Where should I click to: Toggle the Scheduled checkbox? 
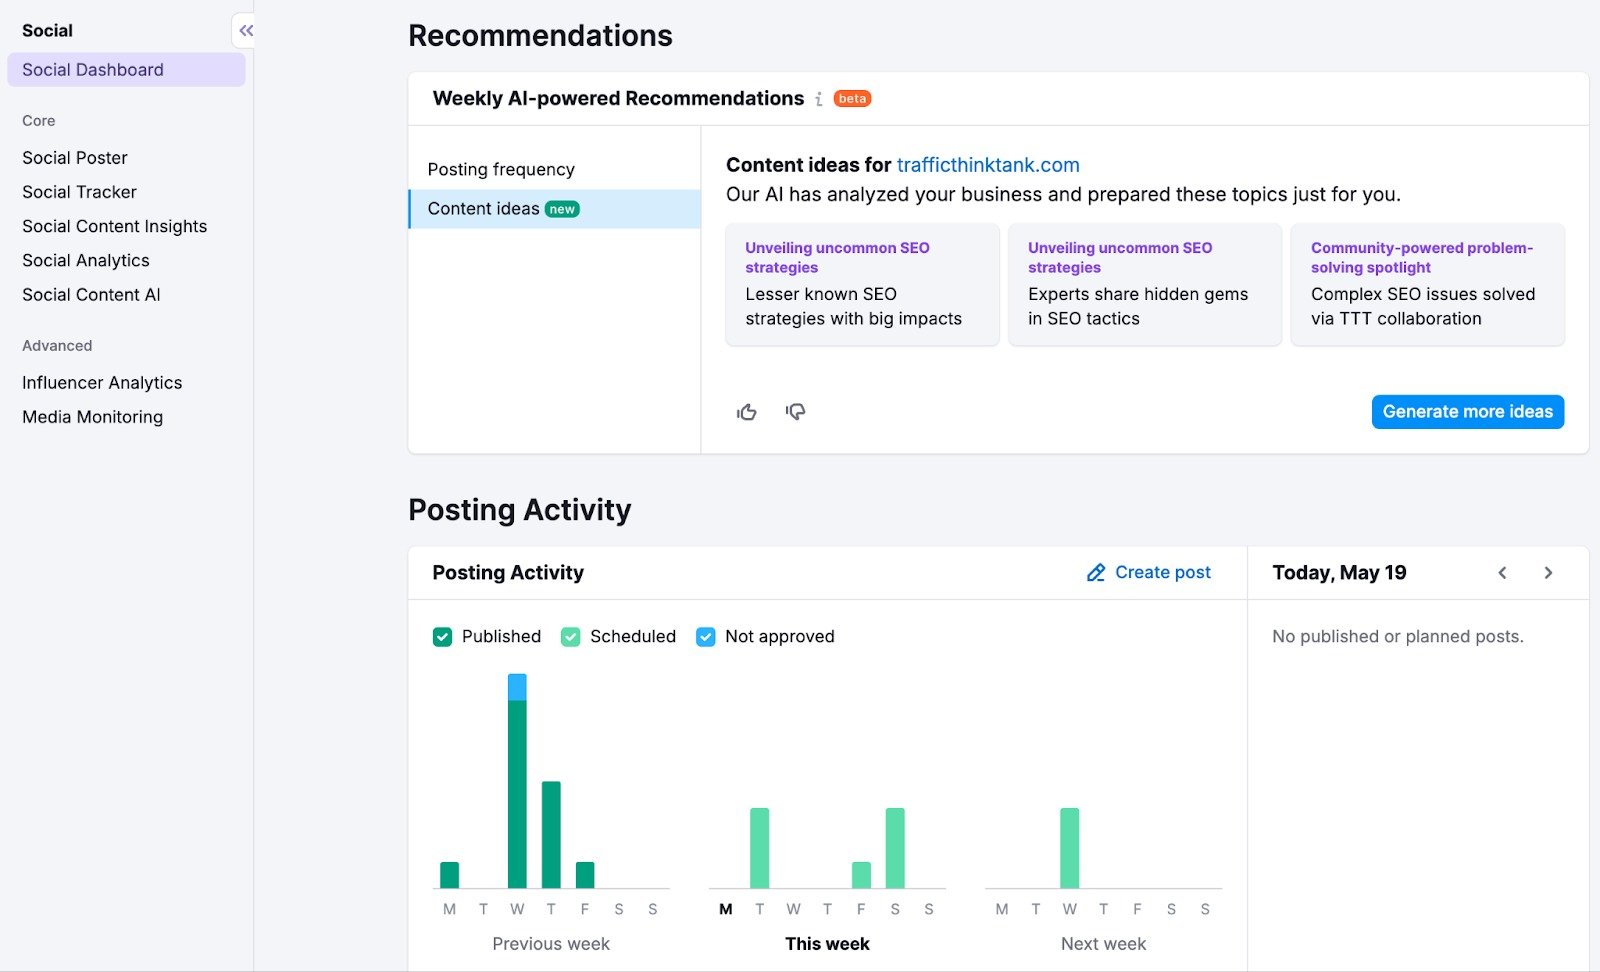(571, 637)
